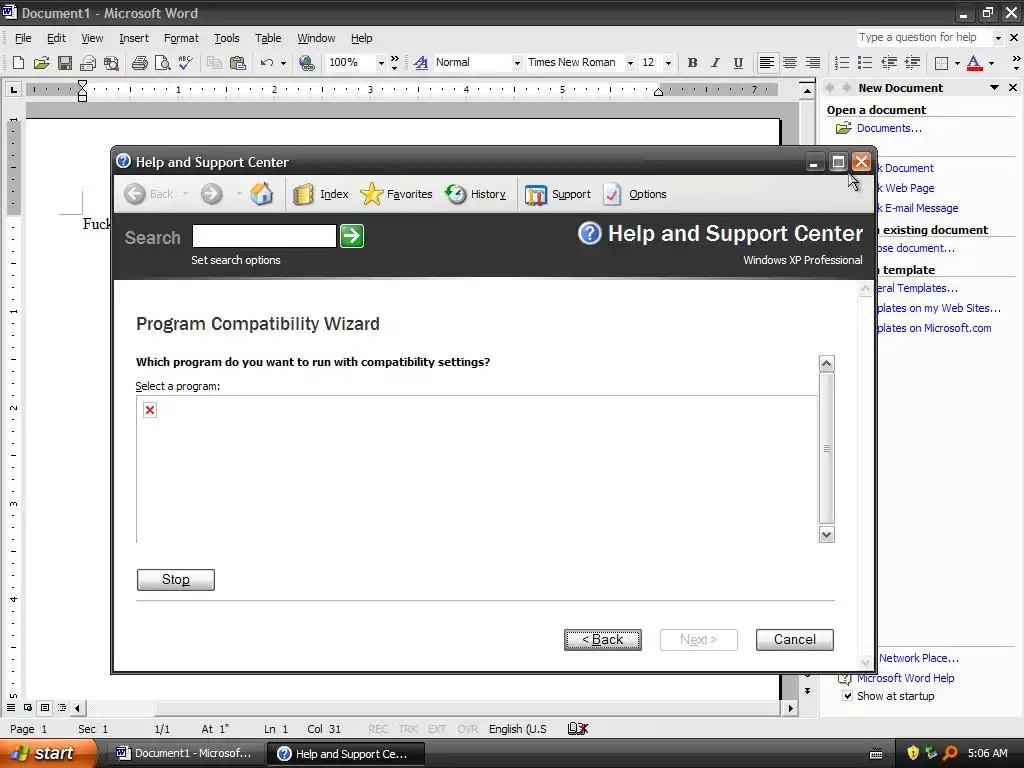Click the Stop button in the wizard
Viewport: 1024px width, 768px height.
[x=176, y=579]
